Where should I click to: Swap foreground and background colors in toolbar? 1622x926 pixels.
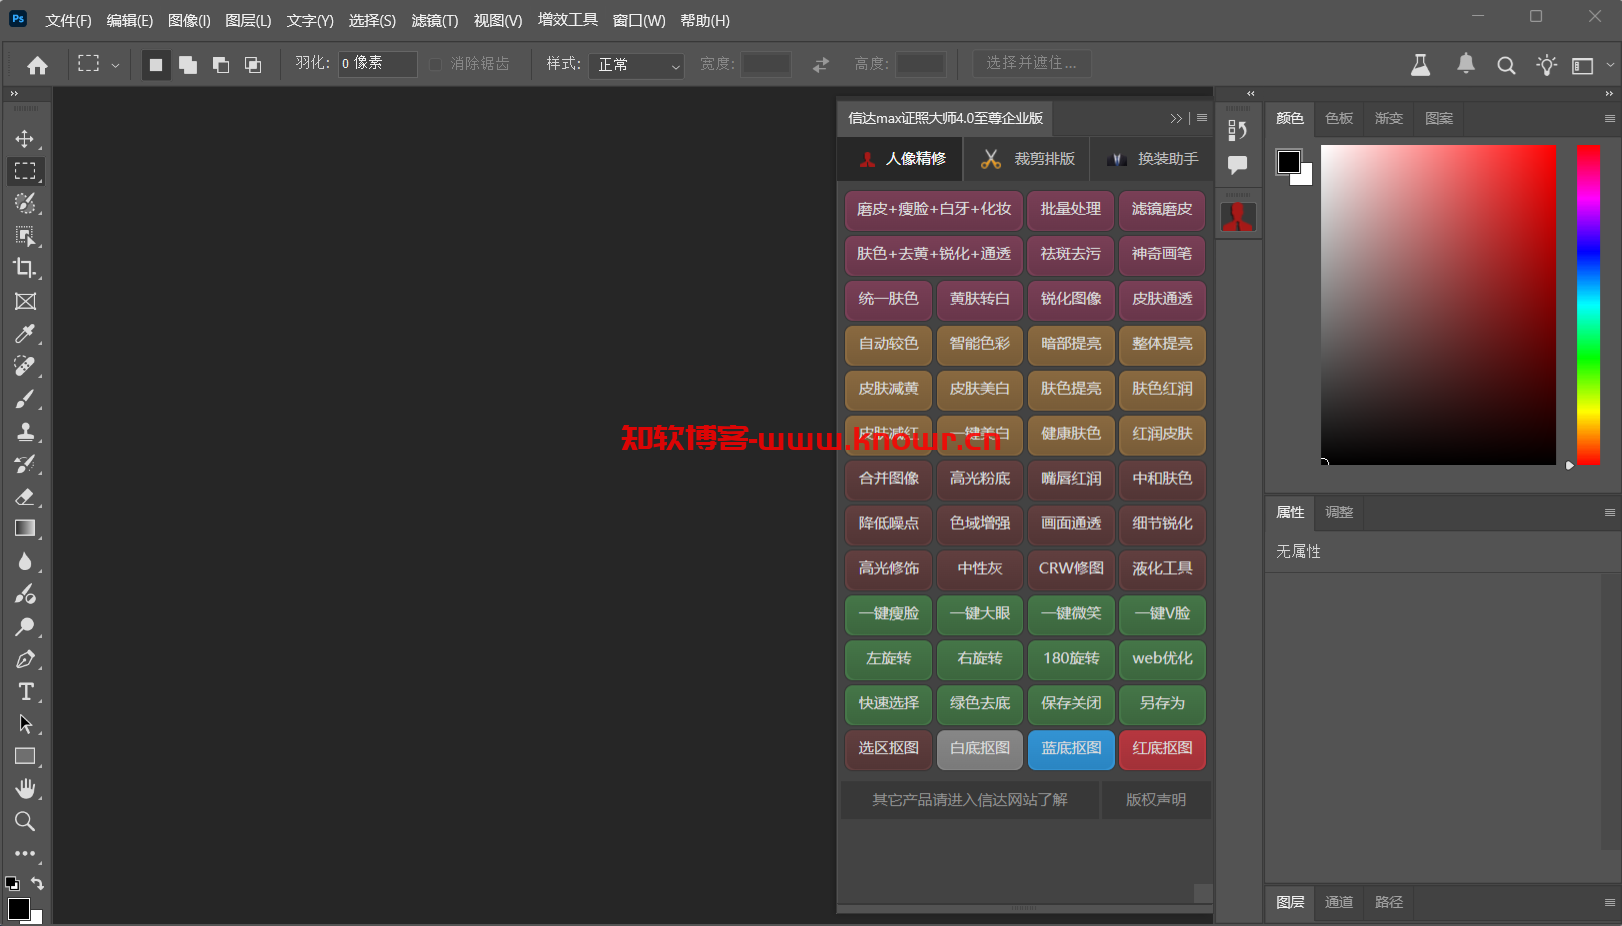pyautogui.click(x=37, y=883)
